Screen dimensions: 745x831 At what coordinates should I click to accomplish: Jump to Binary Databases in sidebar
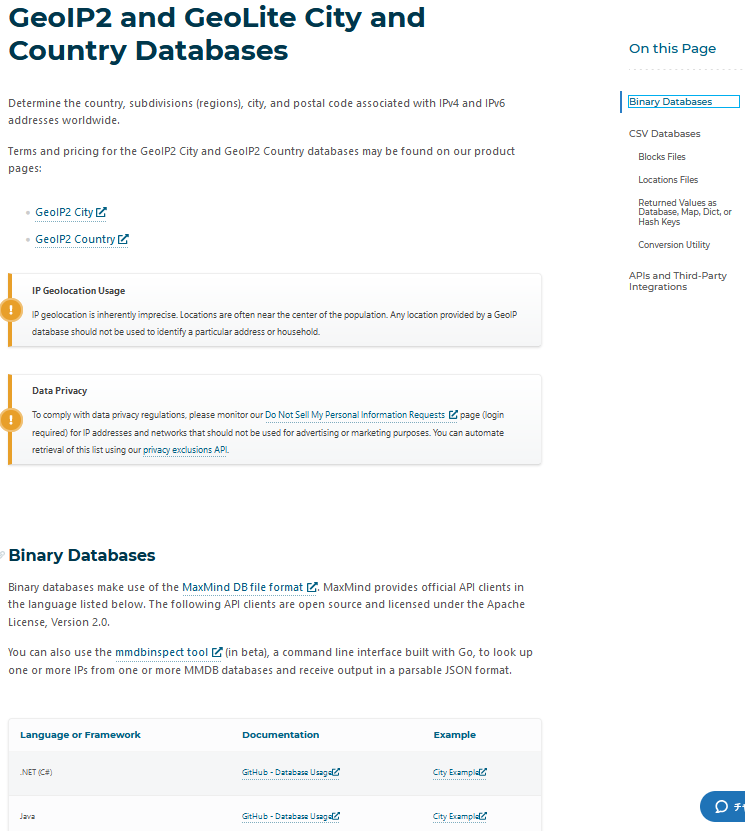[684, 102]
